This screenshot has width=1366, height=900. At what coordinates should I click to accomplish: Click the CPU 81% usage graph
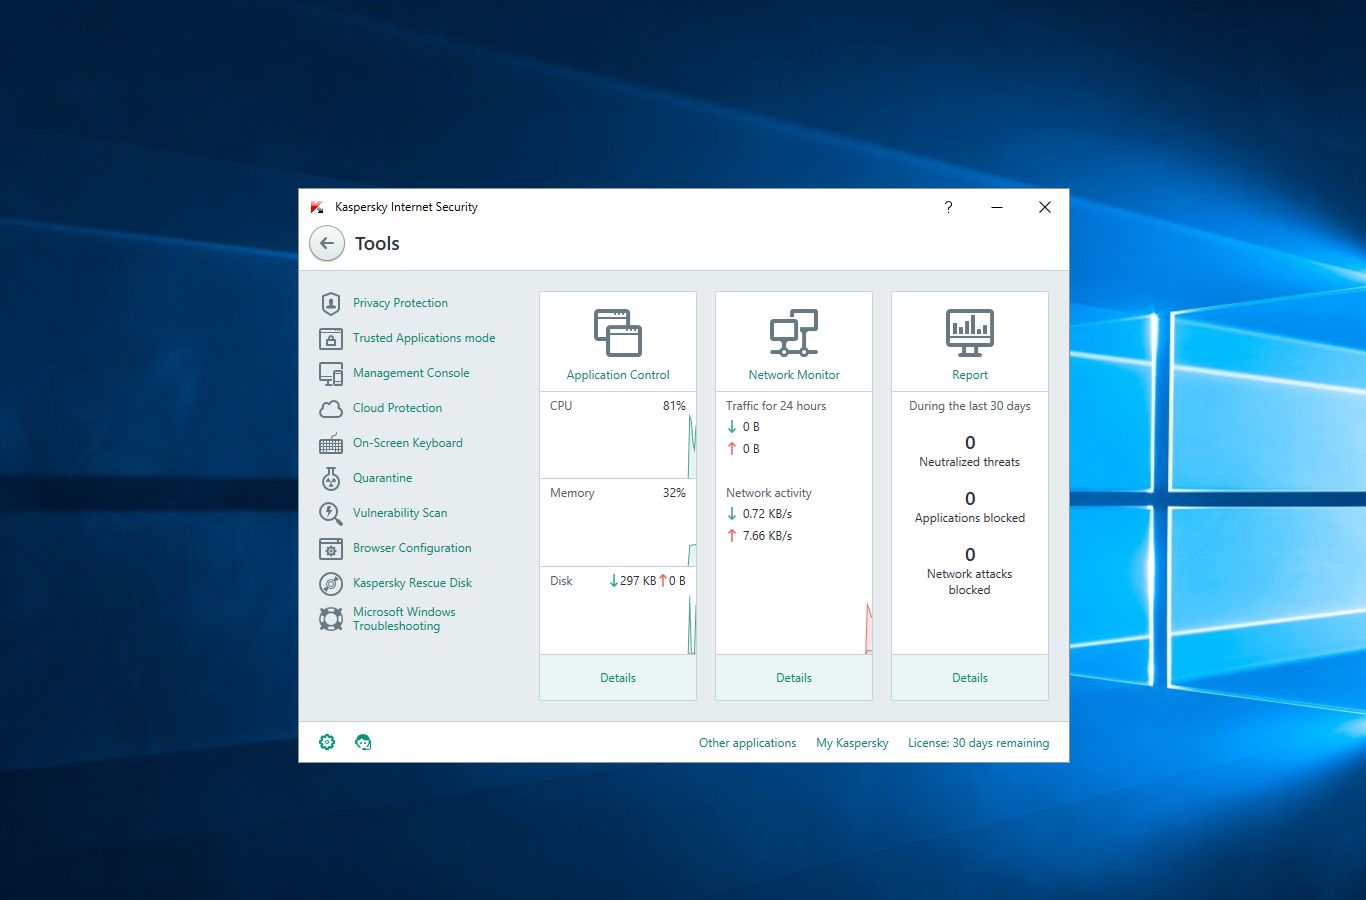(618, 435)
